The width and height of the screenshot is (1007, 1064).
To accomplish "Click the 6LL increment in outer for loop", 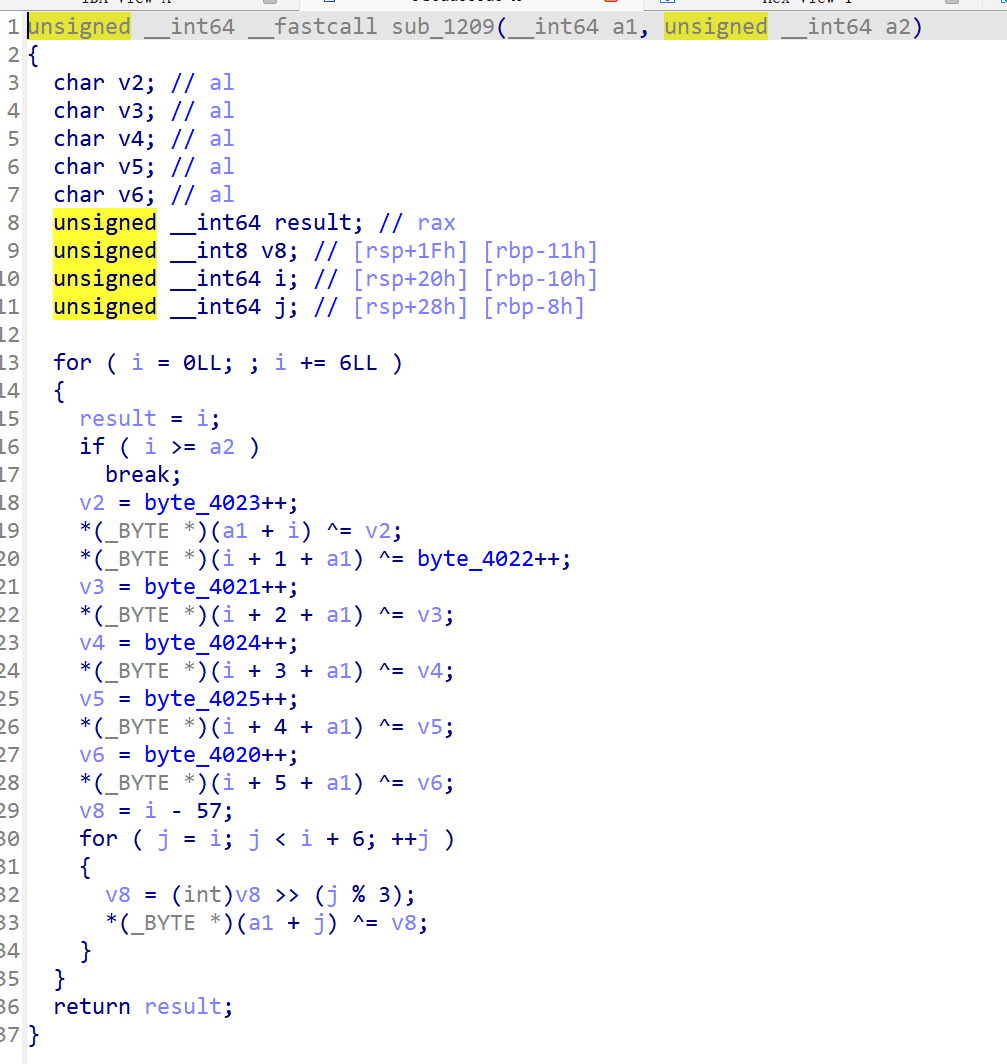I will 358,362.
